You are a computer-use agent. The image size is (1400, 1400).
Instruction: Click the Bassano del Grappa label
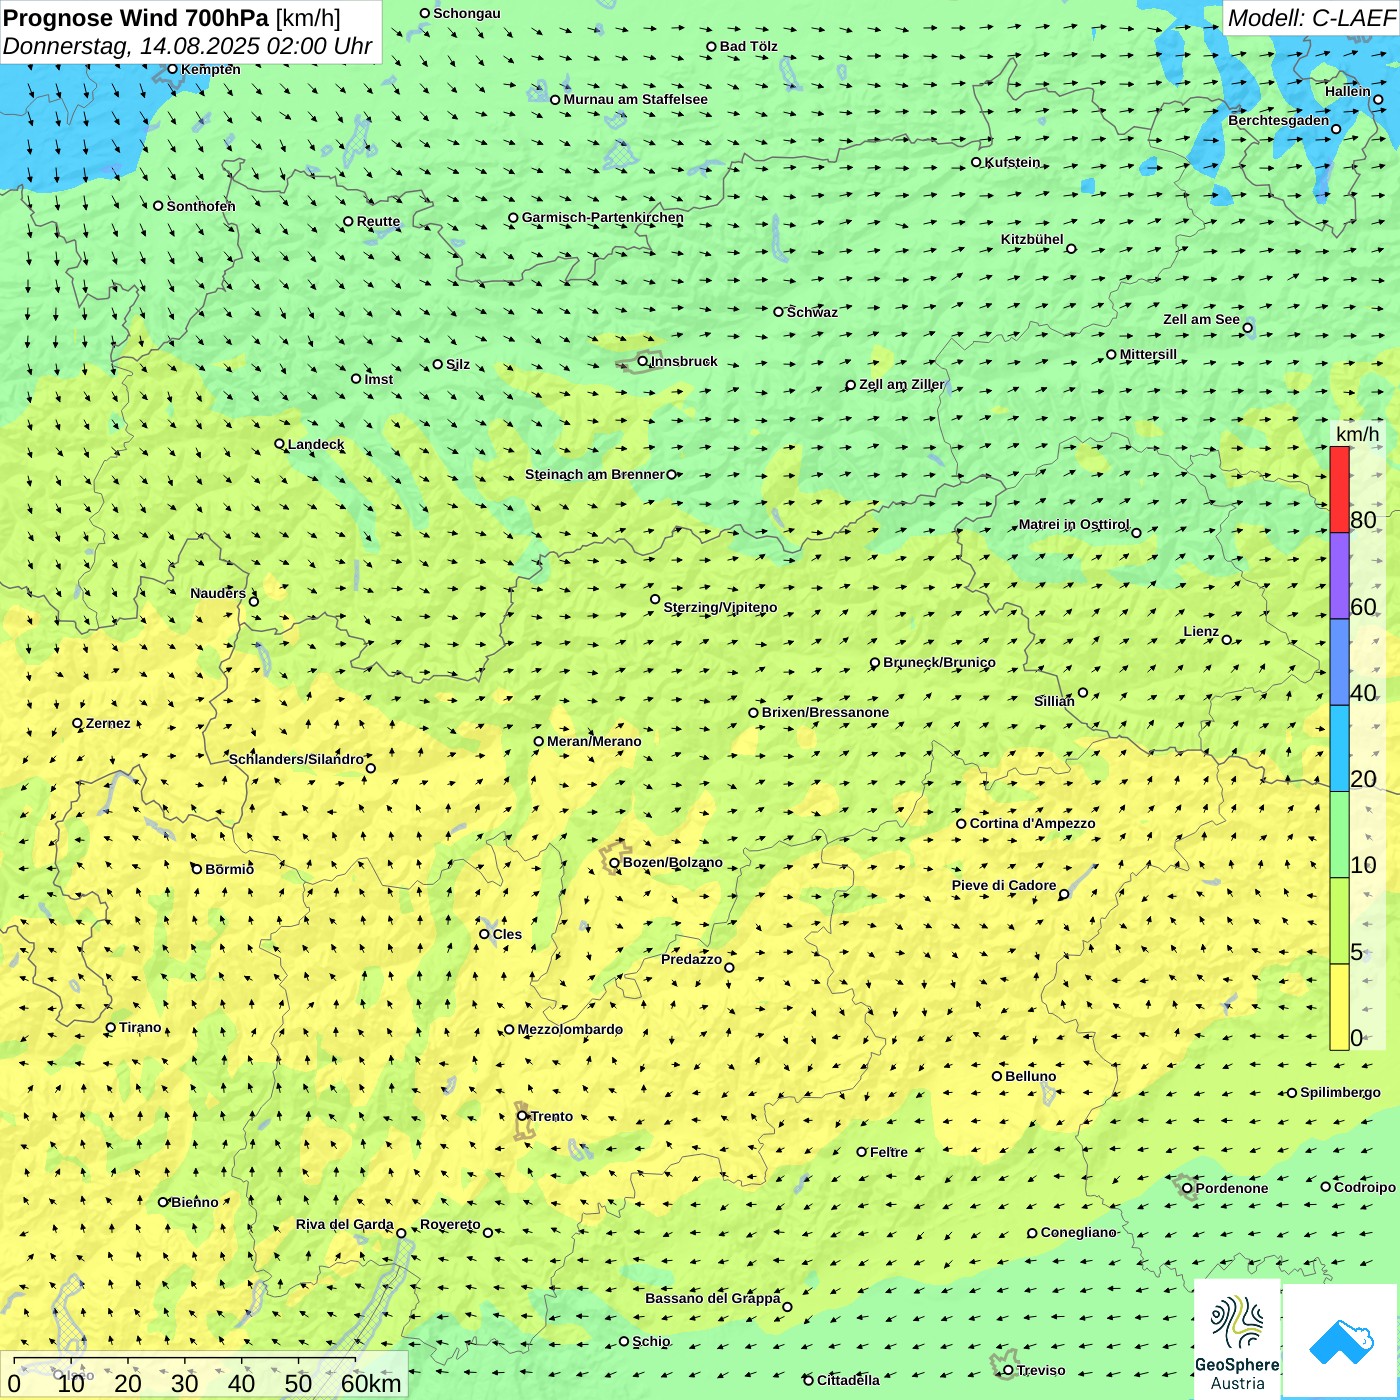click(x=712, y=1298)
